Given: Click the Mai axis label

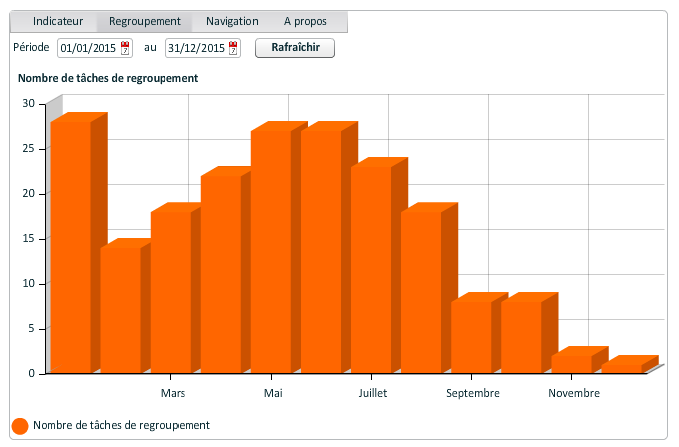Looking at the screenshot, I should (273, 393).
